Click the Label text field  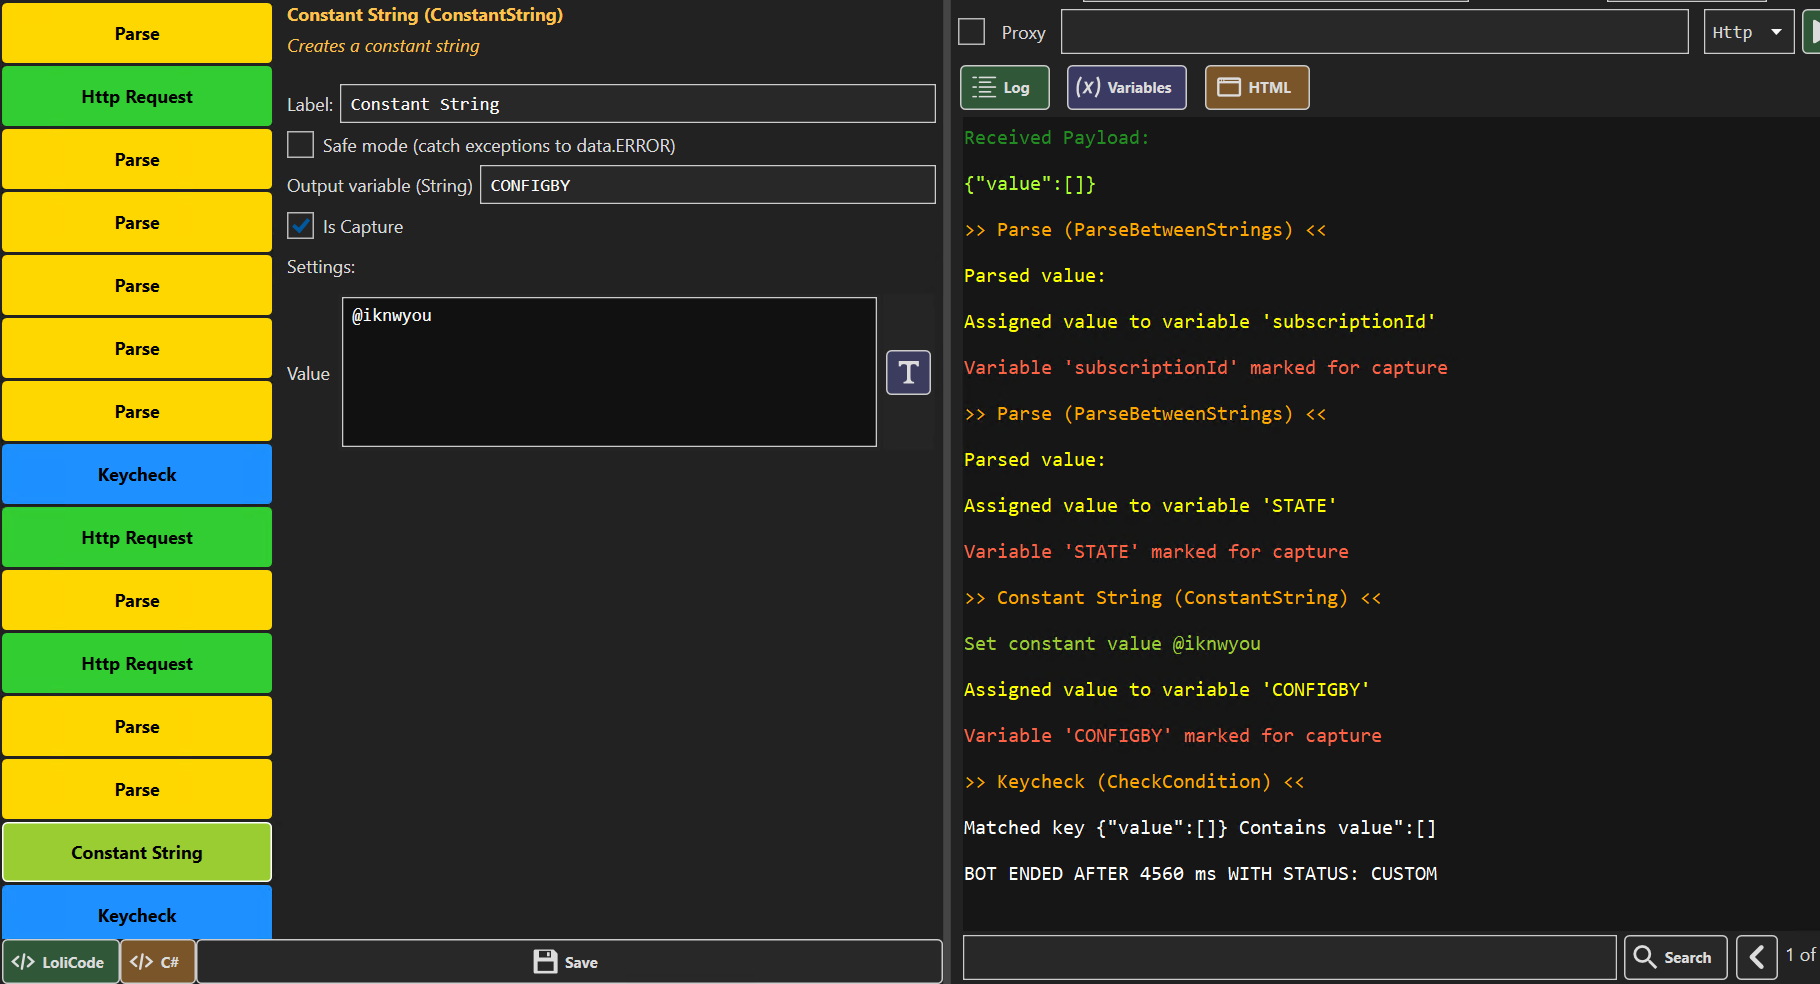point(637,104)
